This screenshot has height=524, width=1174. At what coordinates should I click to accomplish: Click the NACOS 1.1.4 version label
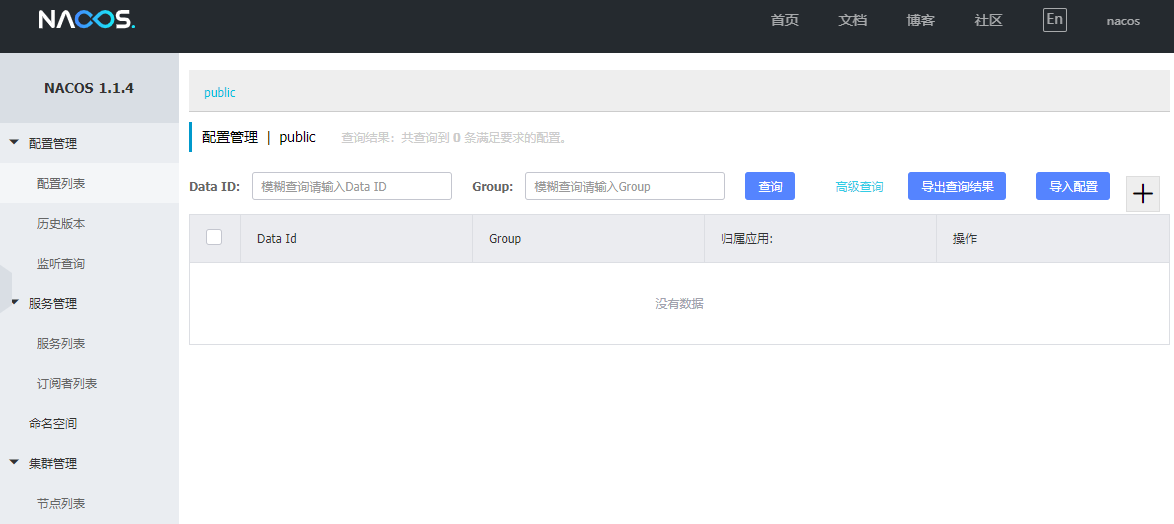(89, 88)
